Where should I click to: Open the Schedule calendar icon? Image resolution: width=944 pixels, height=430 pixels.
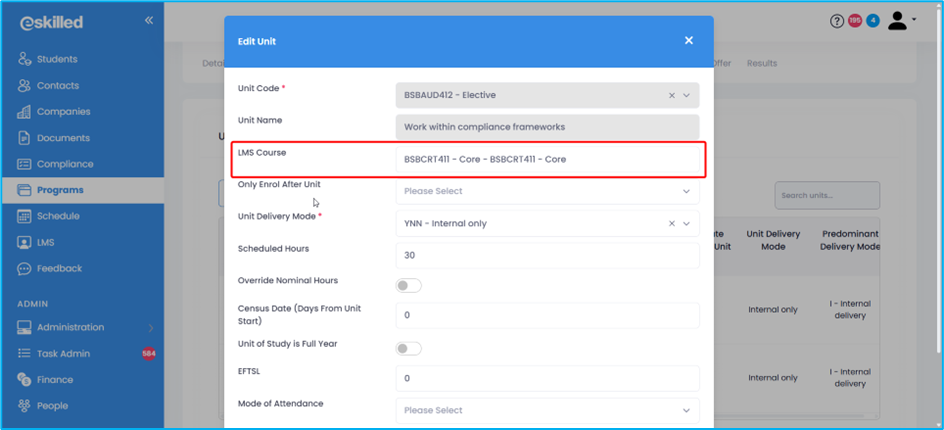[24, 216]
